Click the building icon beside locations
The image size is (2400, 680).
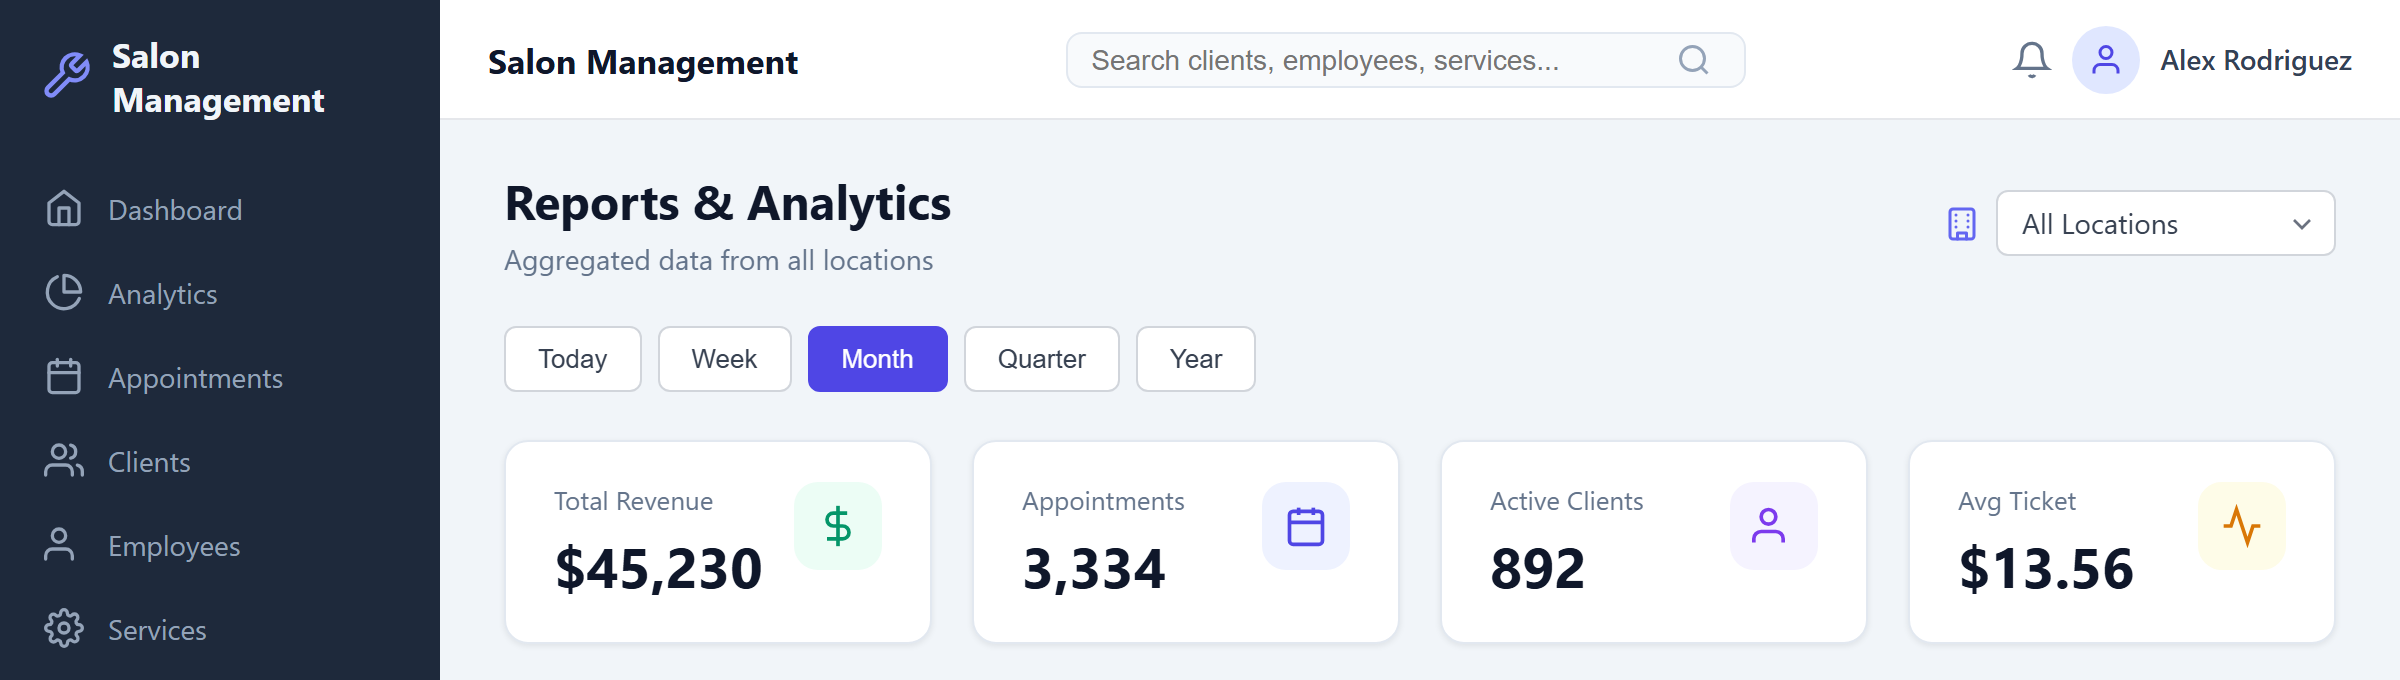tap(1961, 224)
